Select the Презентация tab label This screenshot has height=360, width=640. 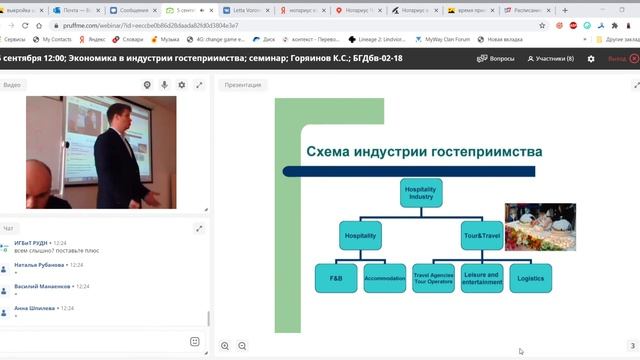[242, 85]
